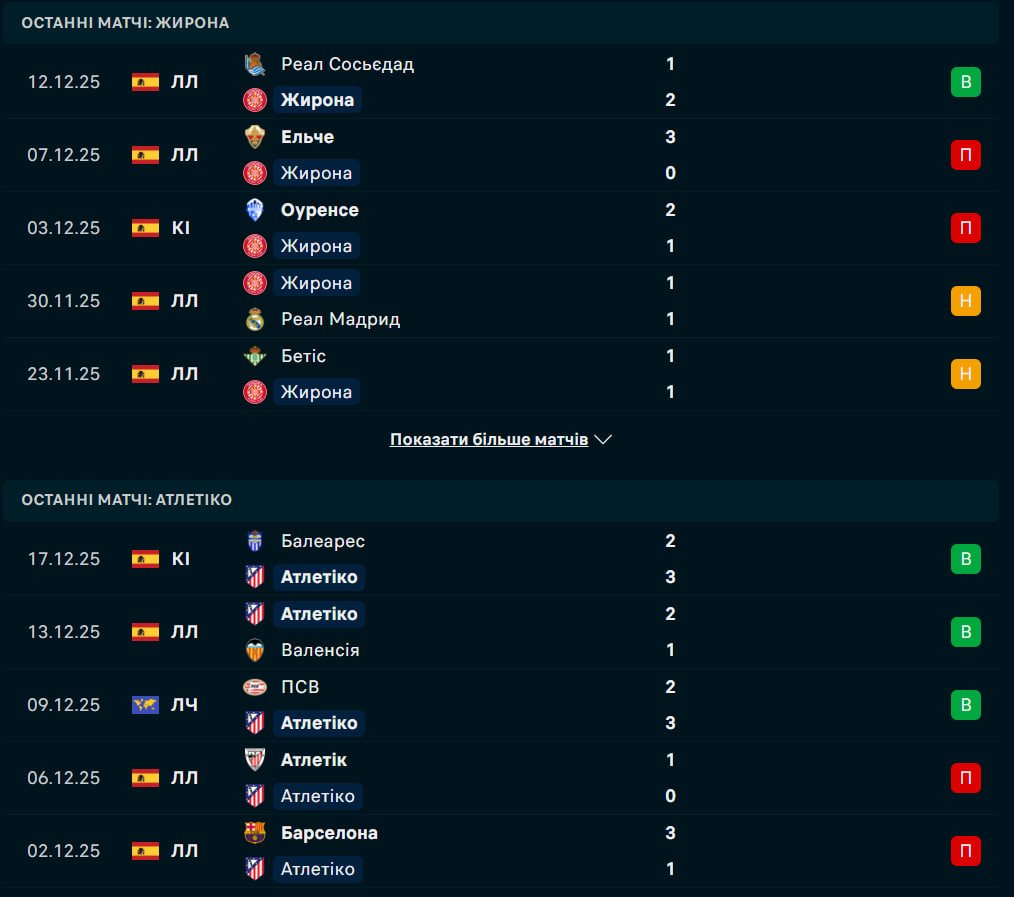Click the Betis club crest icon
The height and width of the screenshot is (897, 1014).
(255, 356)
